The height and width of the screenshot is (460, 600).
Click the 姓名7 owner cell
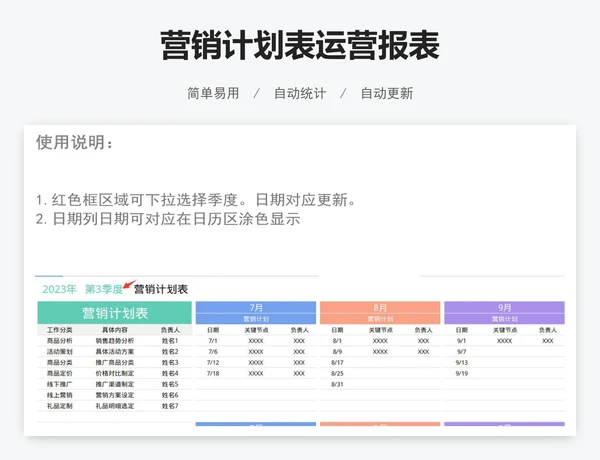point(170,406)
